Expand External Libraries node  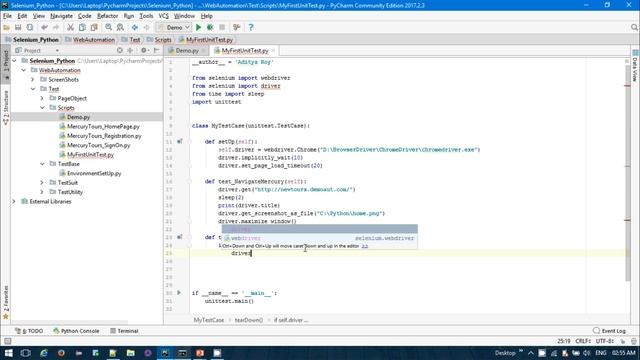pos(14,201)
